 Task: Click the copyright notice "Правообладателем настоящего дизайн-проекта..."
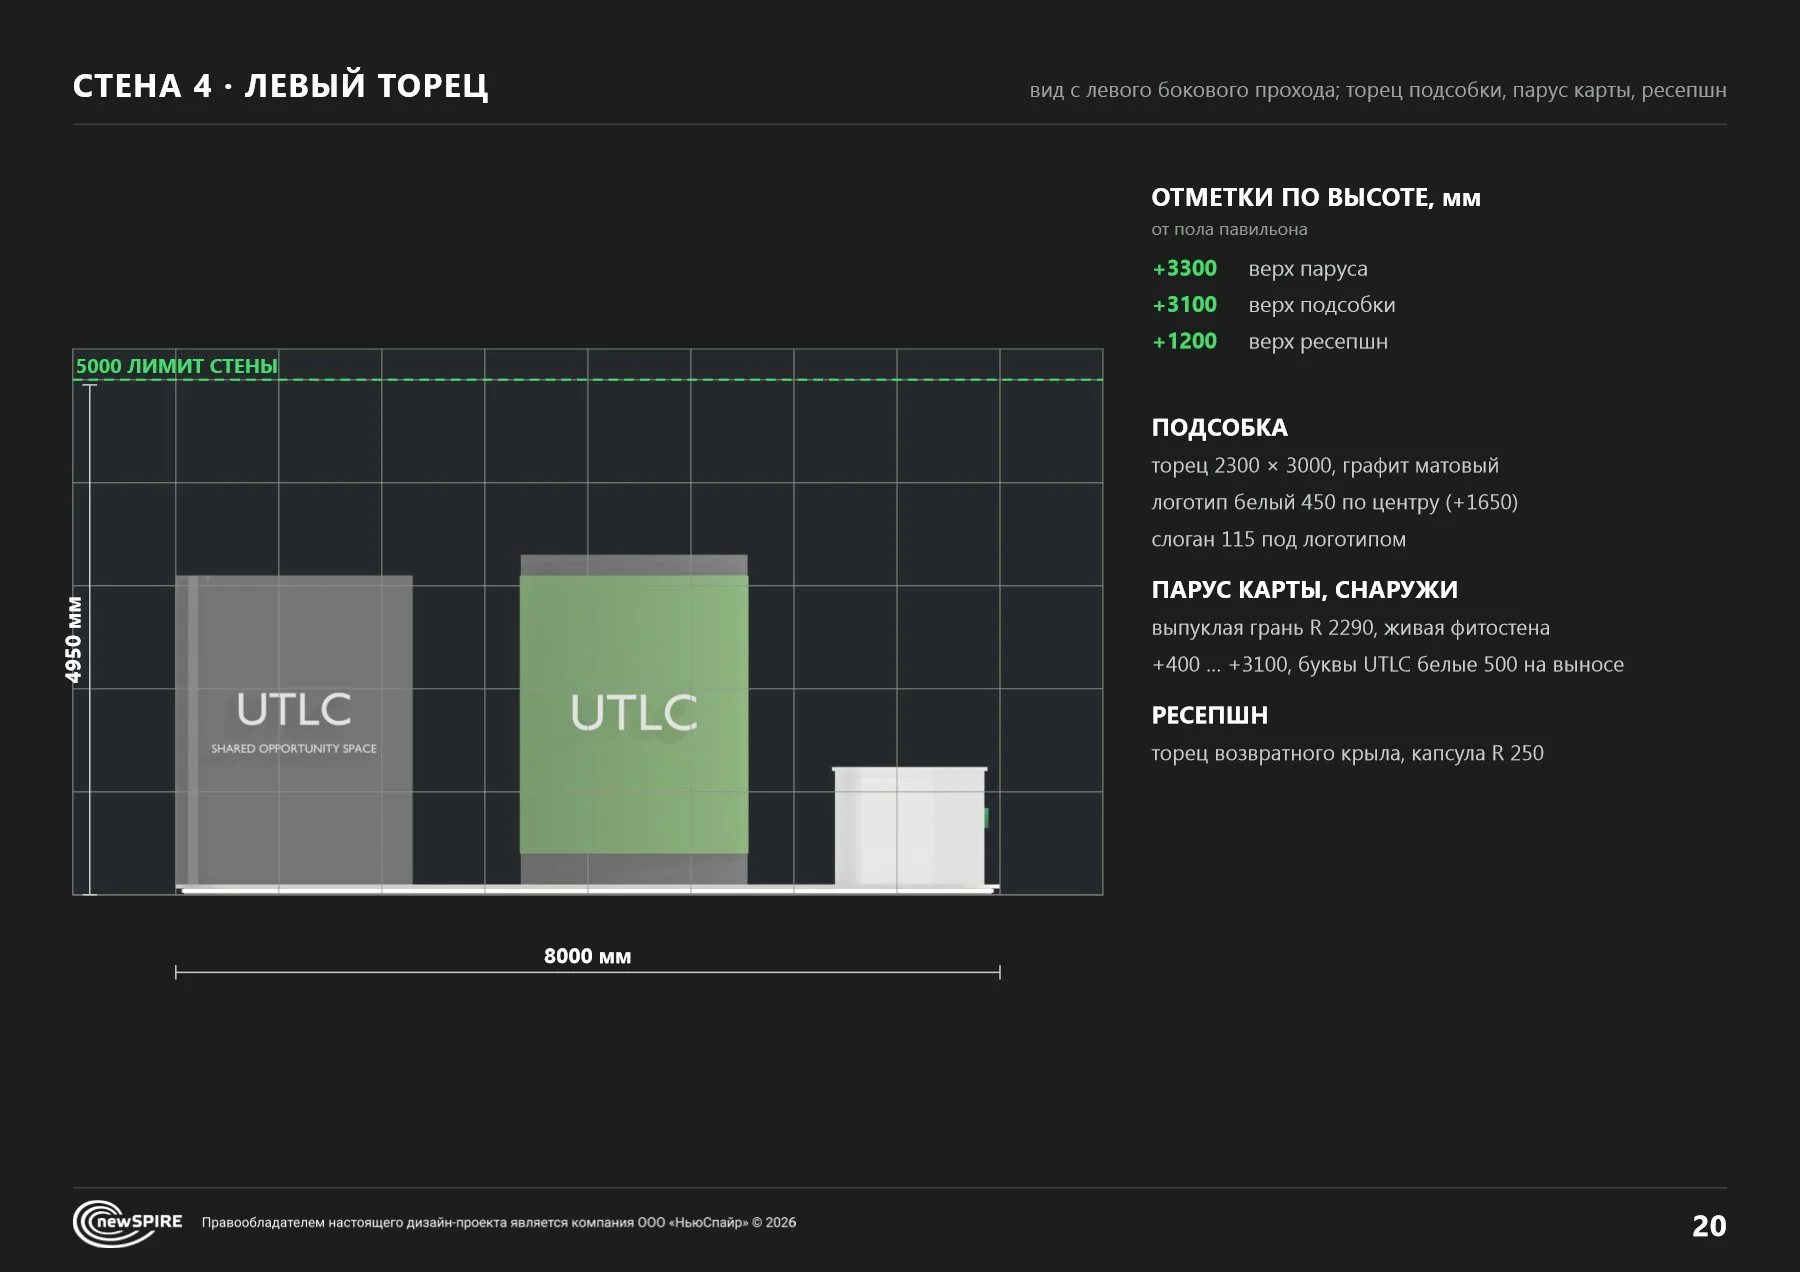pos(499,1222)
